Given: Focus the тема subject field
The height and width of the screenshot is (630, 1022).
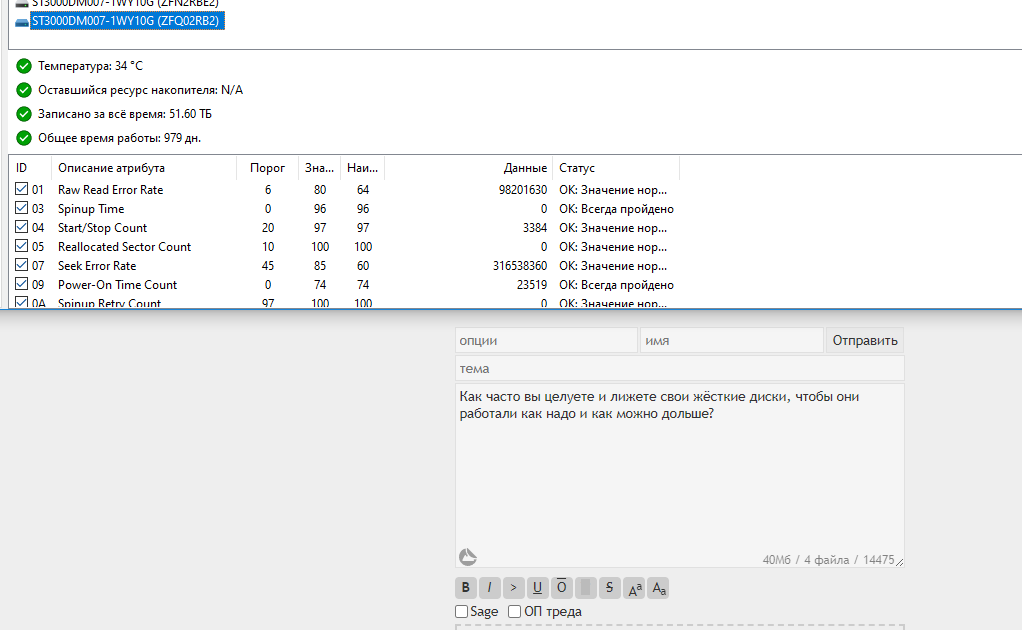Looking at the screenshot, I should [x=680, y=368].
